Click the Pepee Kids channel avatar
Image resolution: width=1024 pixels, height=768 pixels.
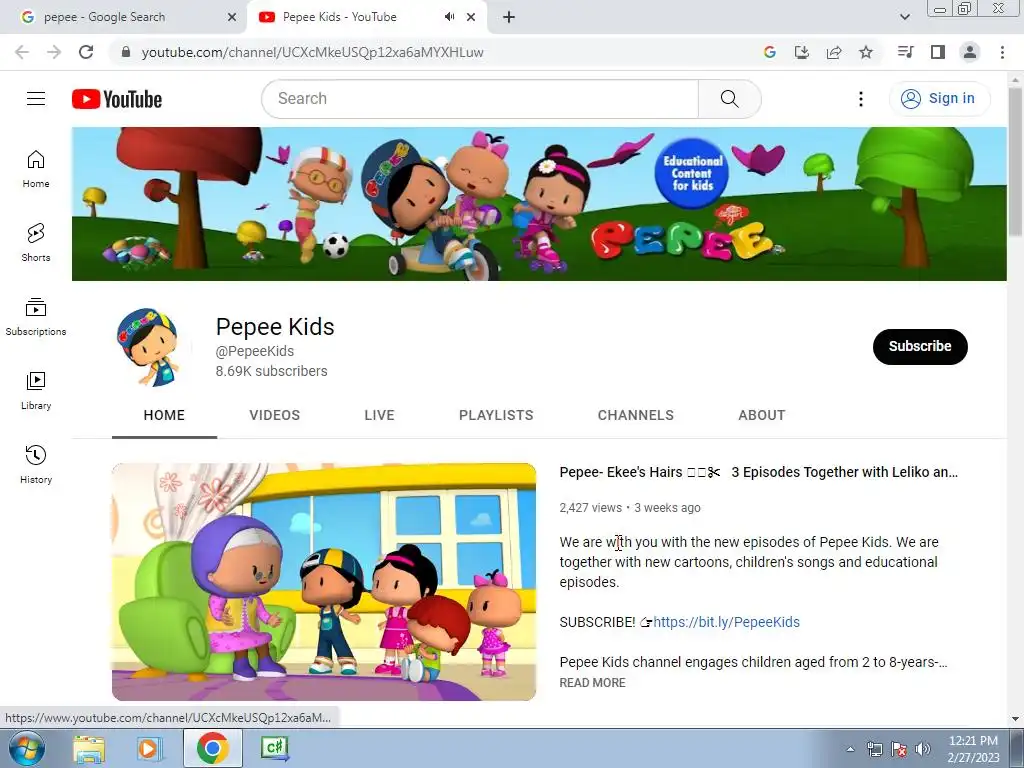pyautogui.click(x=152, y=347)
